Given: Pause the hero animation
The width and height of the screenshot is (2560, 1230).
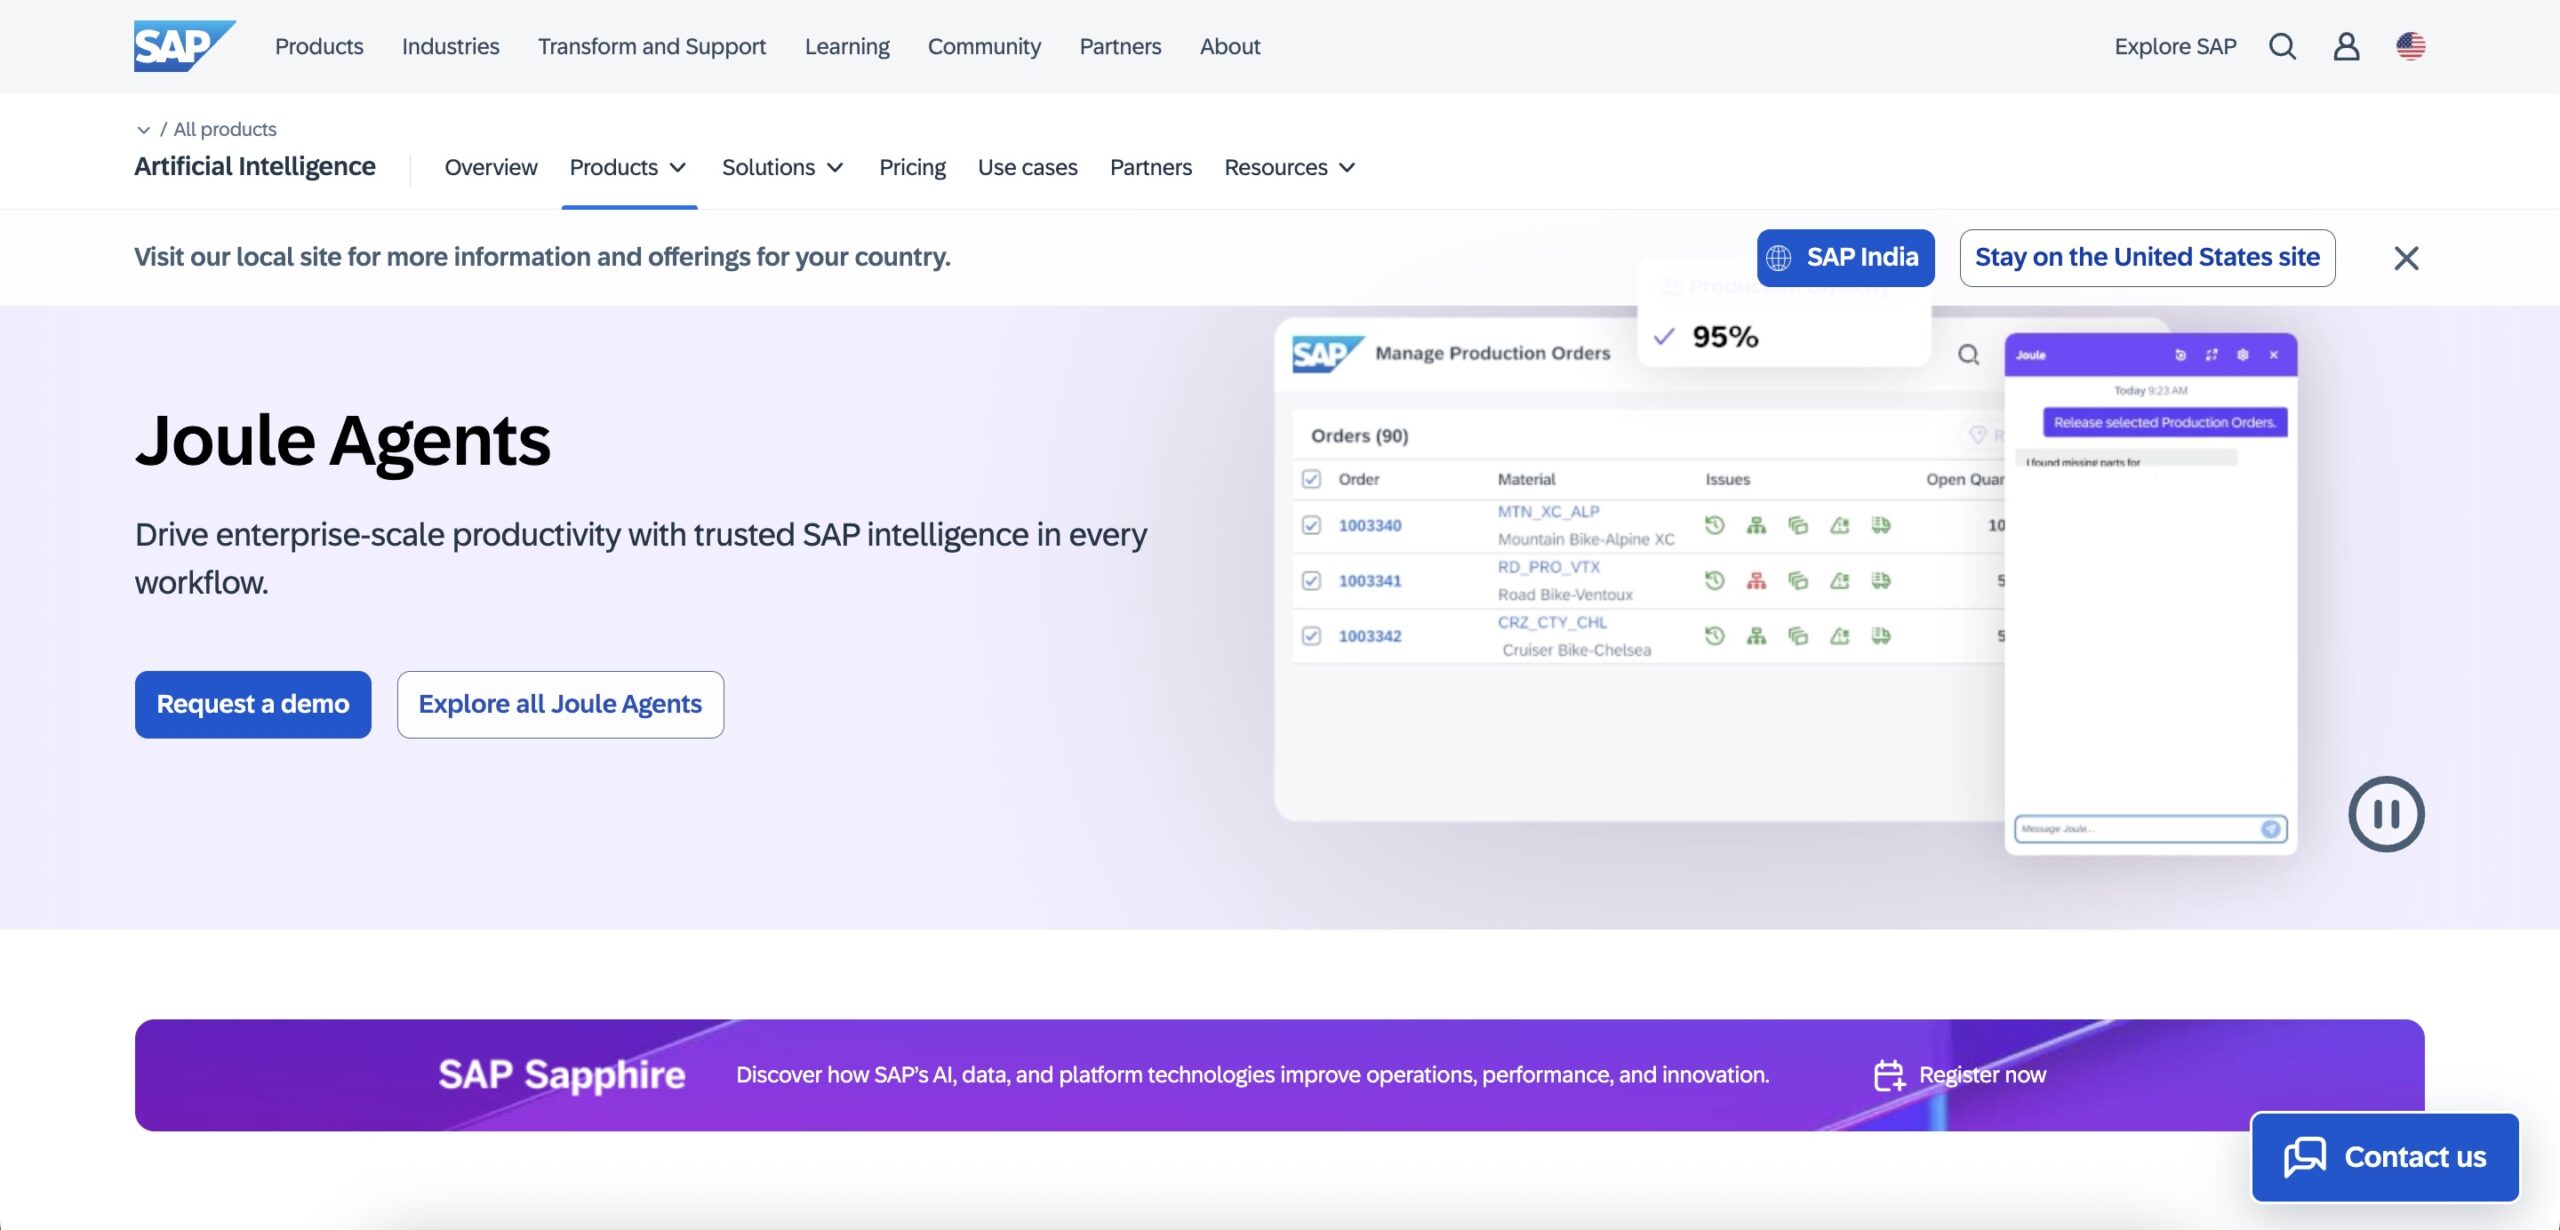Looking at the screenshot, I should tap(2386, 814).
